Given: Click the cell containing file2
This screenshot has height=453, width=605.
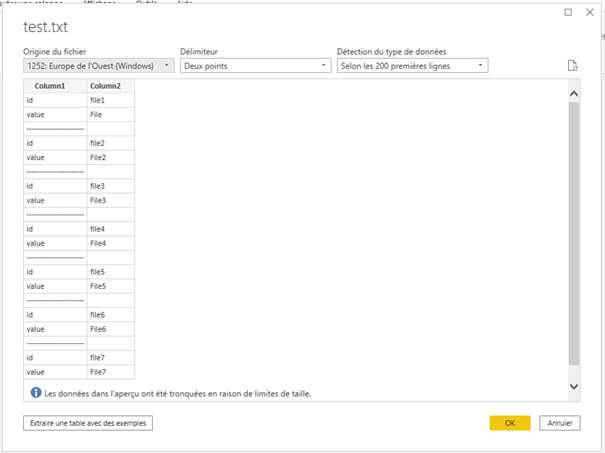Looking at the screenshot, I should pos(111,143).
